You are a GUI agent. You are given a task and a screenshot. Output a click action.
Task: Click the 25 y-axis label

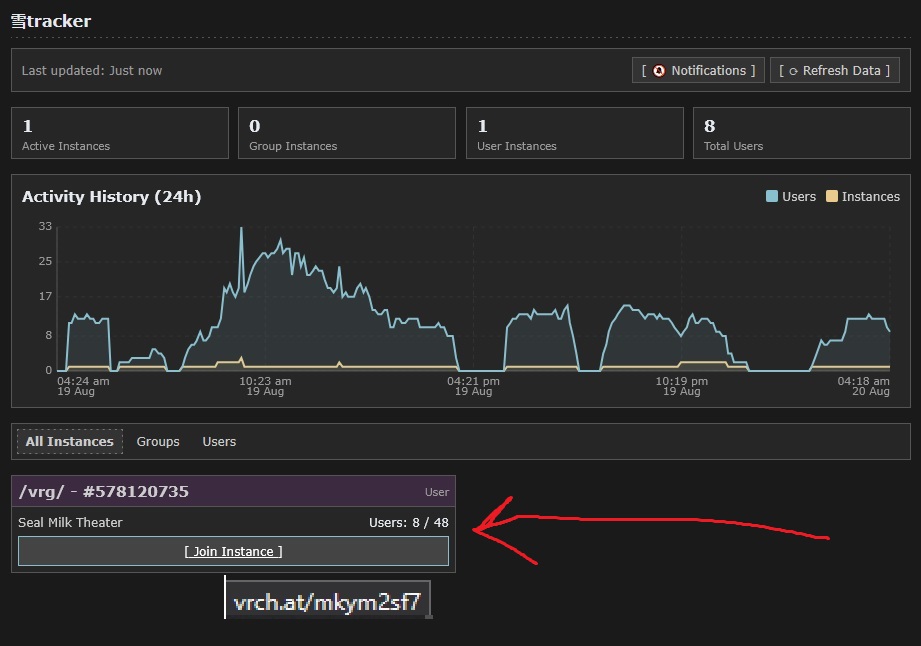point(45,261)
